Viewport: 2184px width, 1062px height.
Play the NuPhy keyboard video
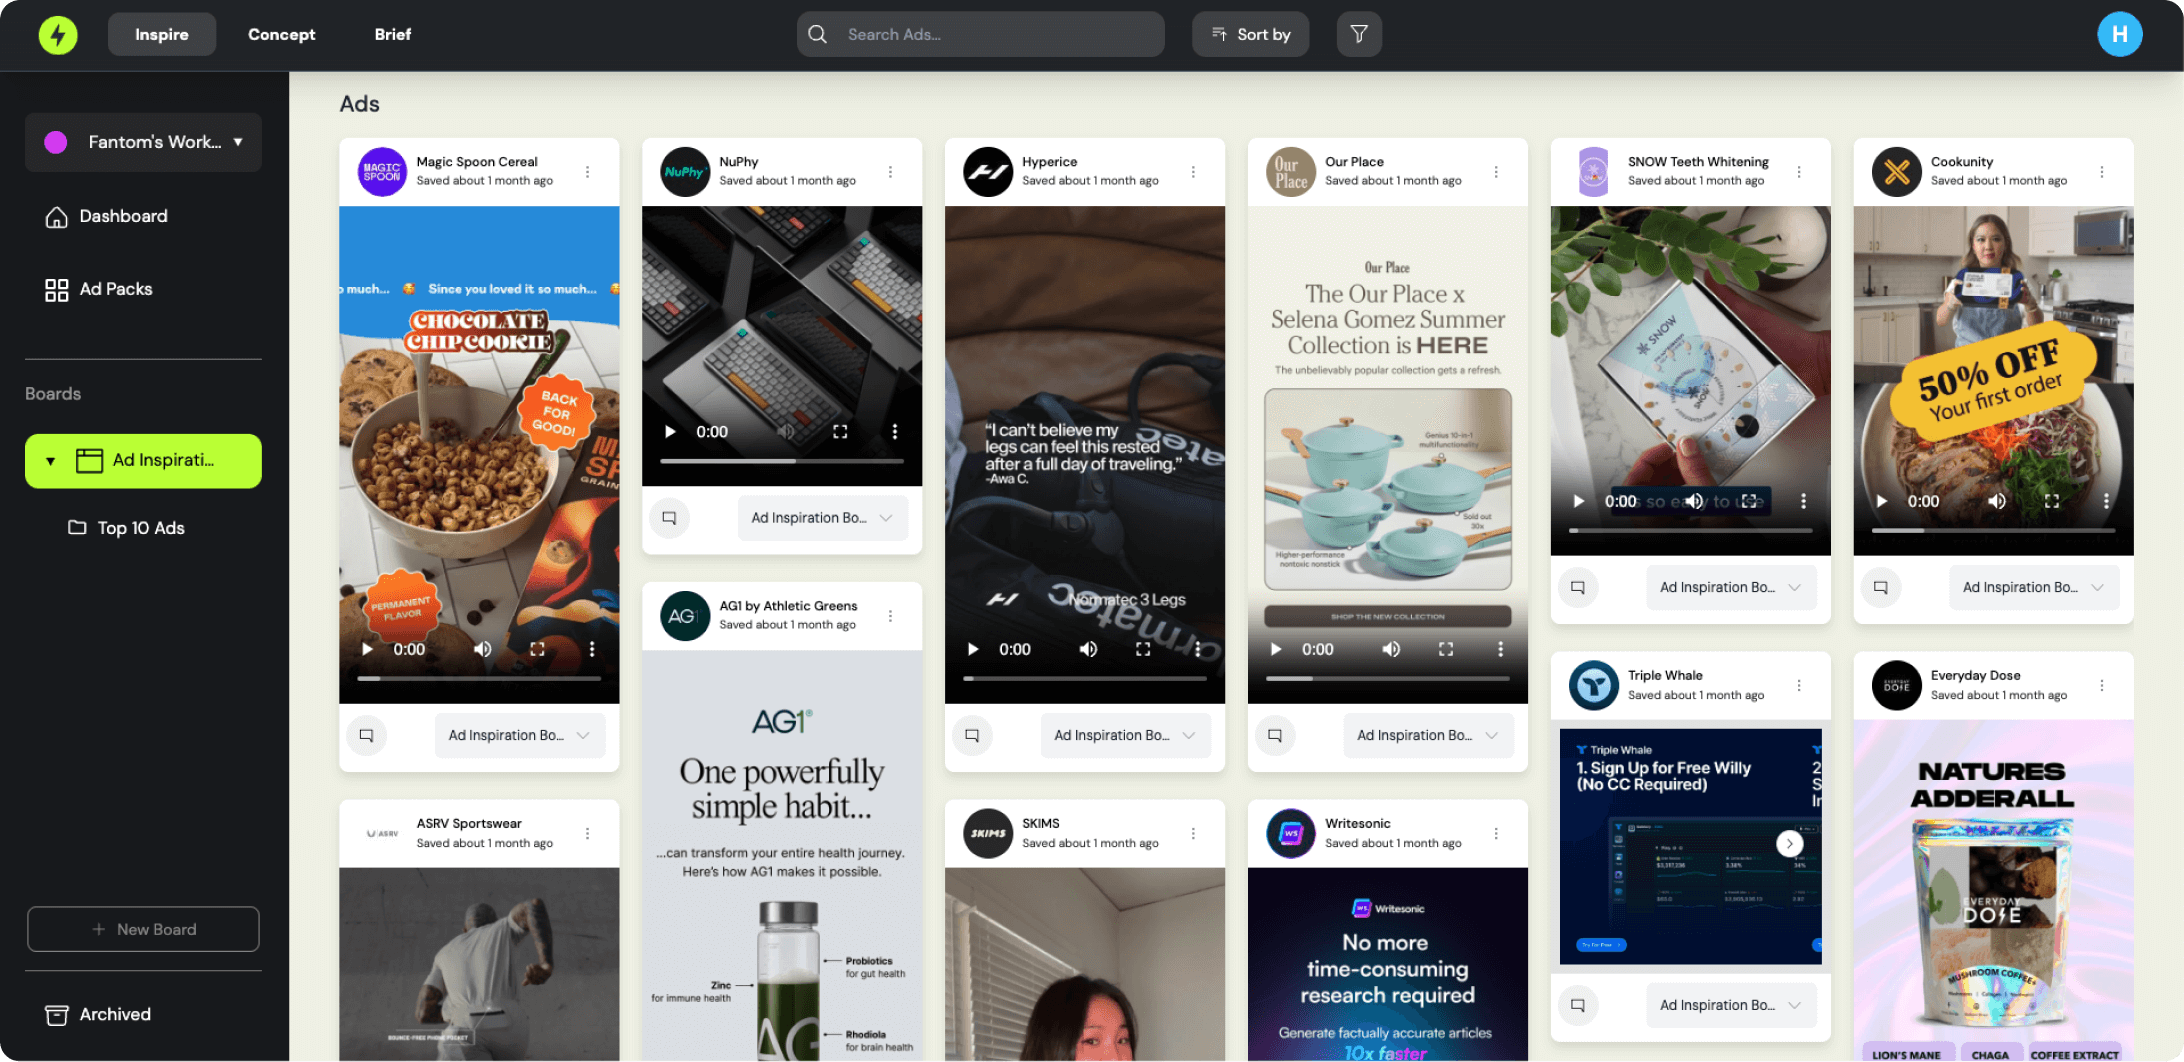(670, 432)
